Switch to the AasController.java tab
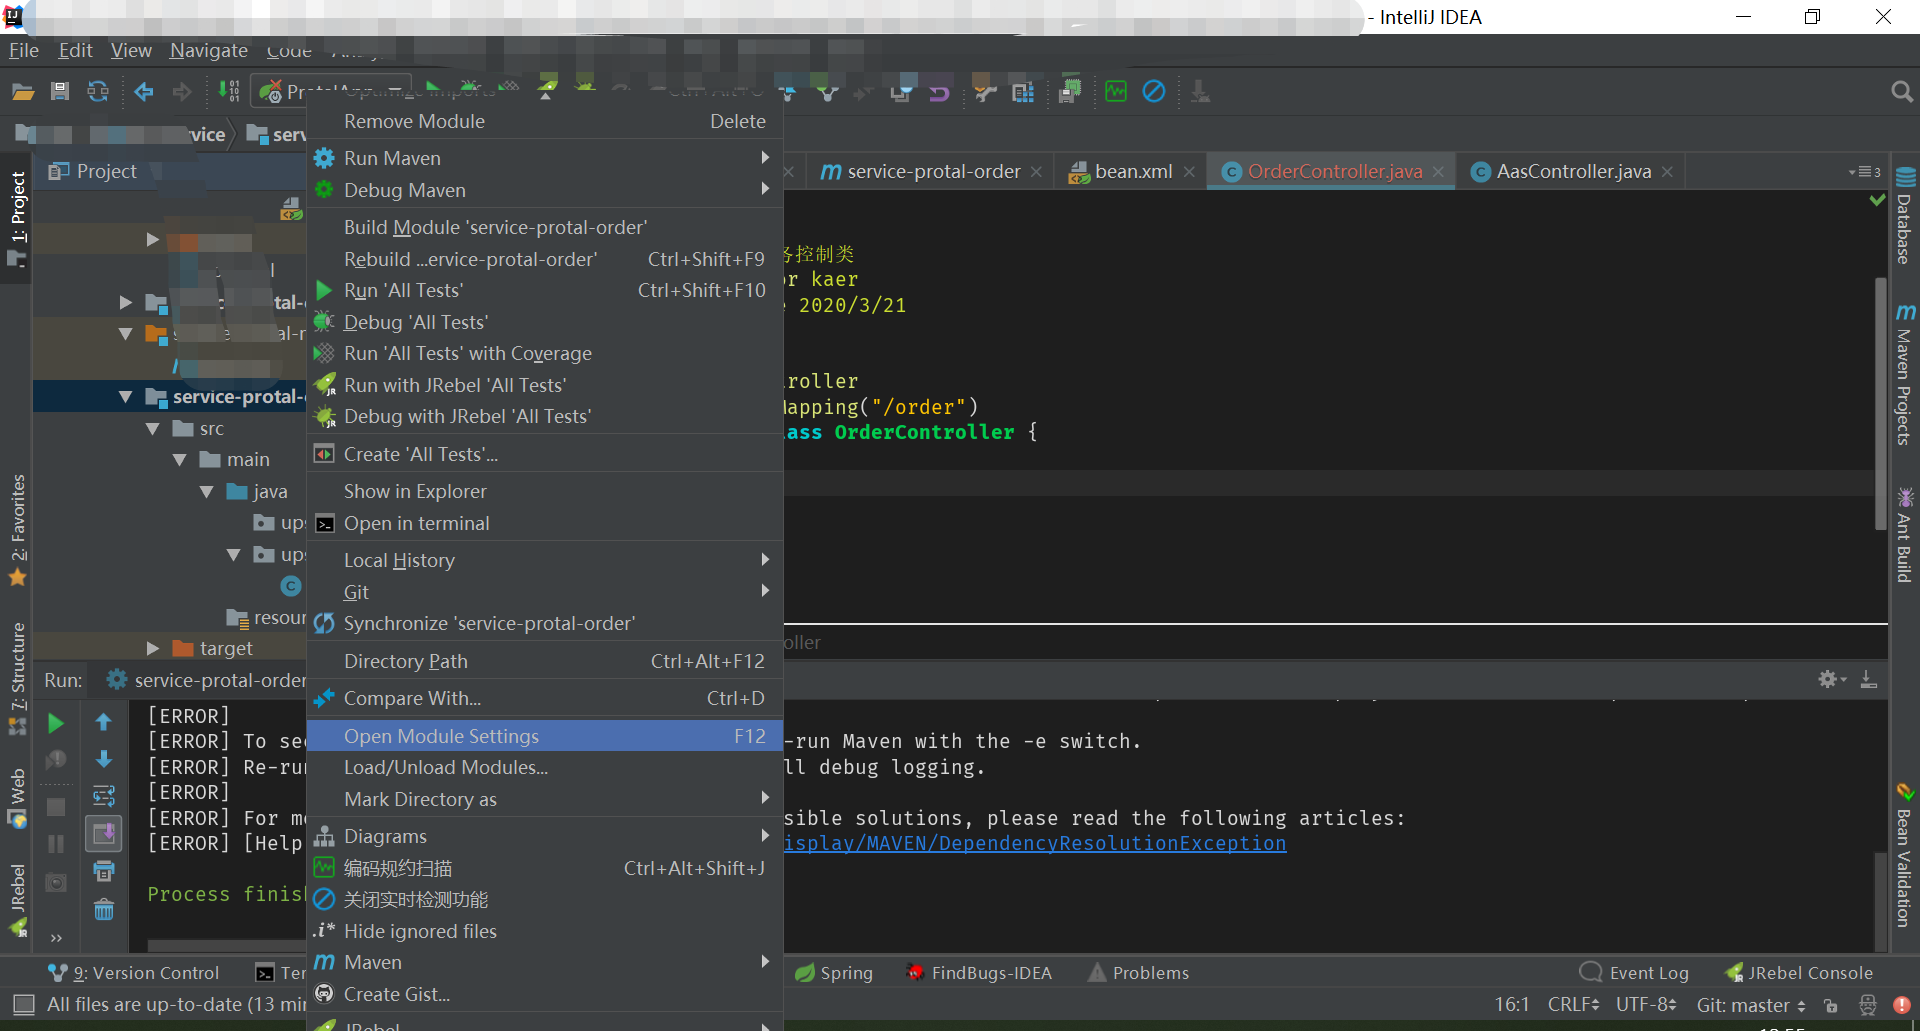The image size is (1920, 1031). pos(1573,172)
